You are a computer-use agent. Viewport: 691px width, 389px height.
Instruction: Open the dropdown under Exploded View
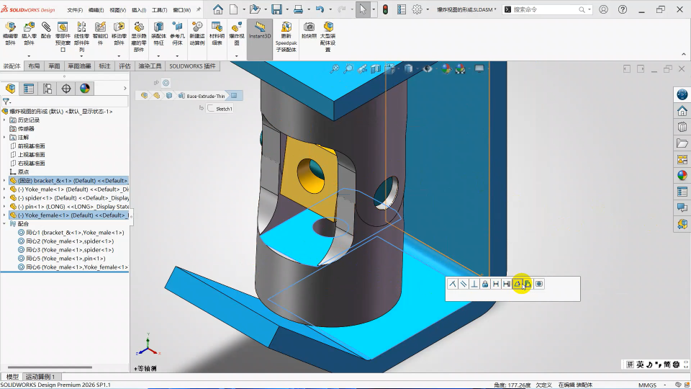click(x=237, y=56)
